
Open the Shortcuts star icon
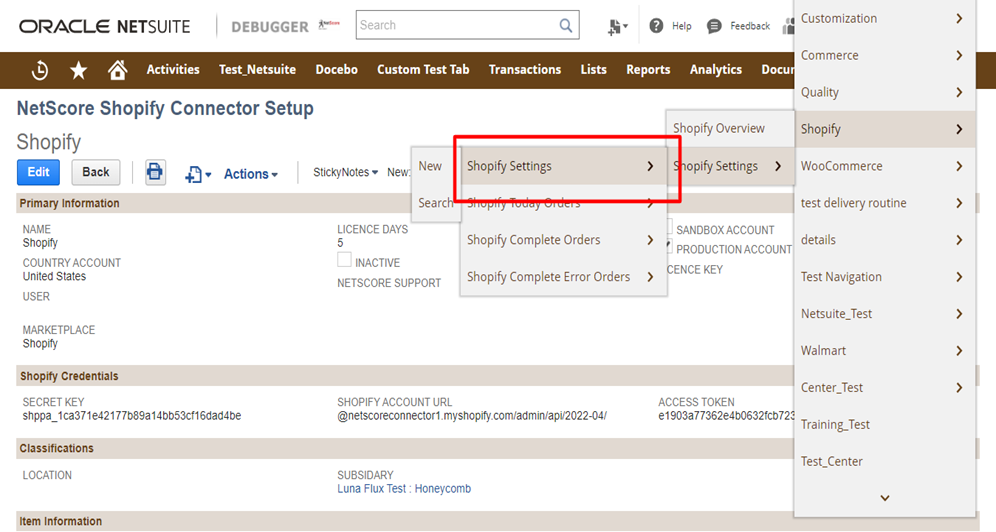(79, 70)
